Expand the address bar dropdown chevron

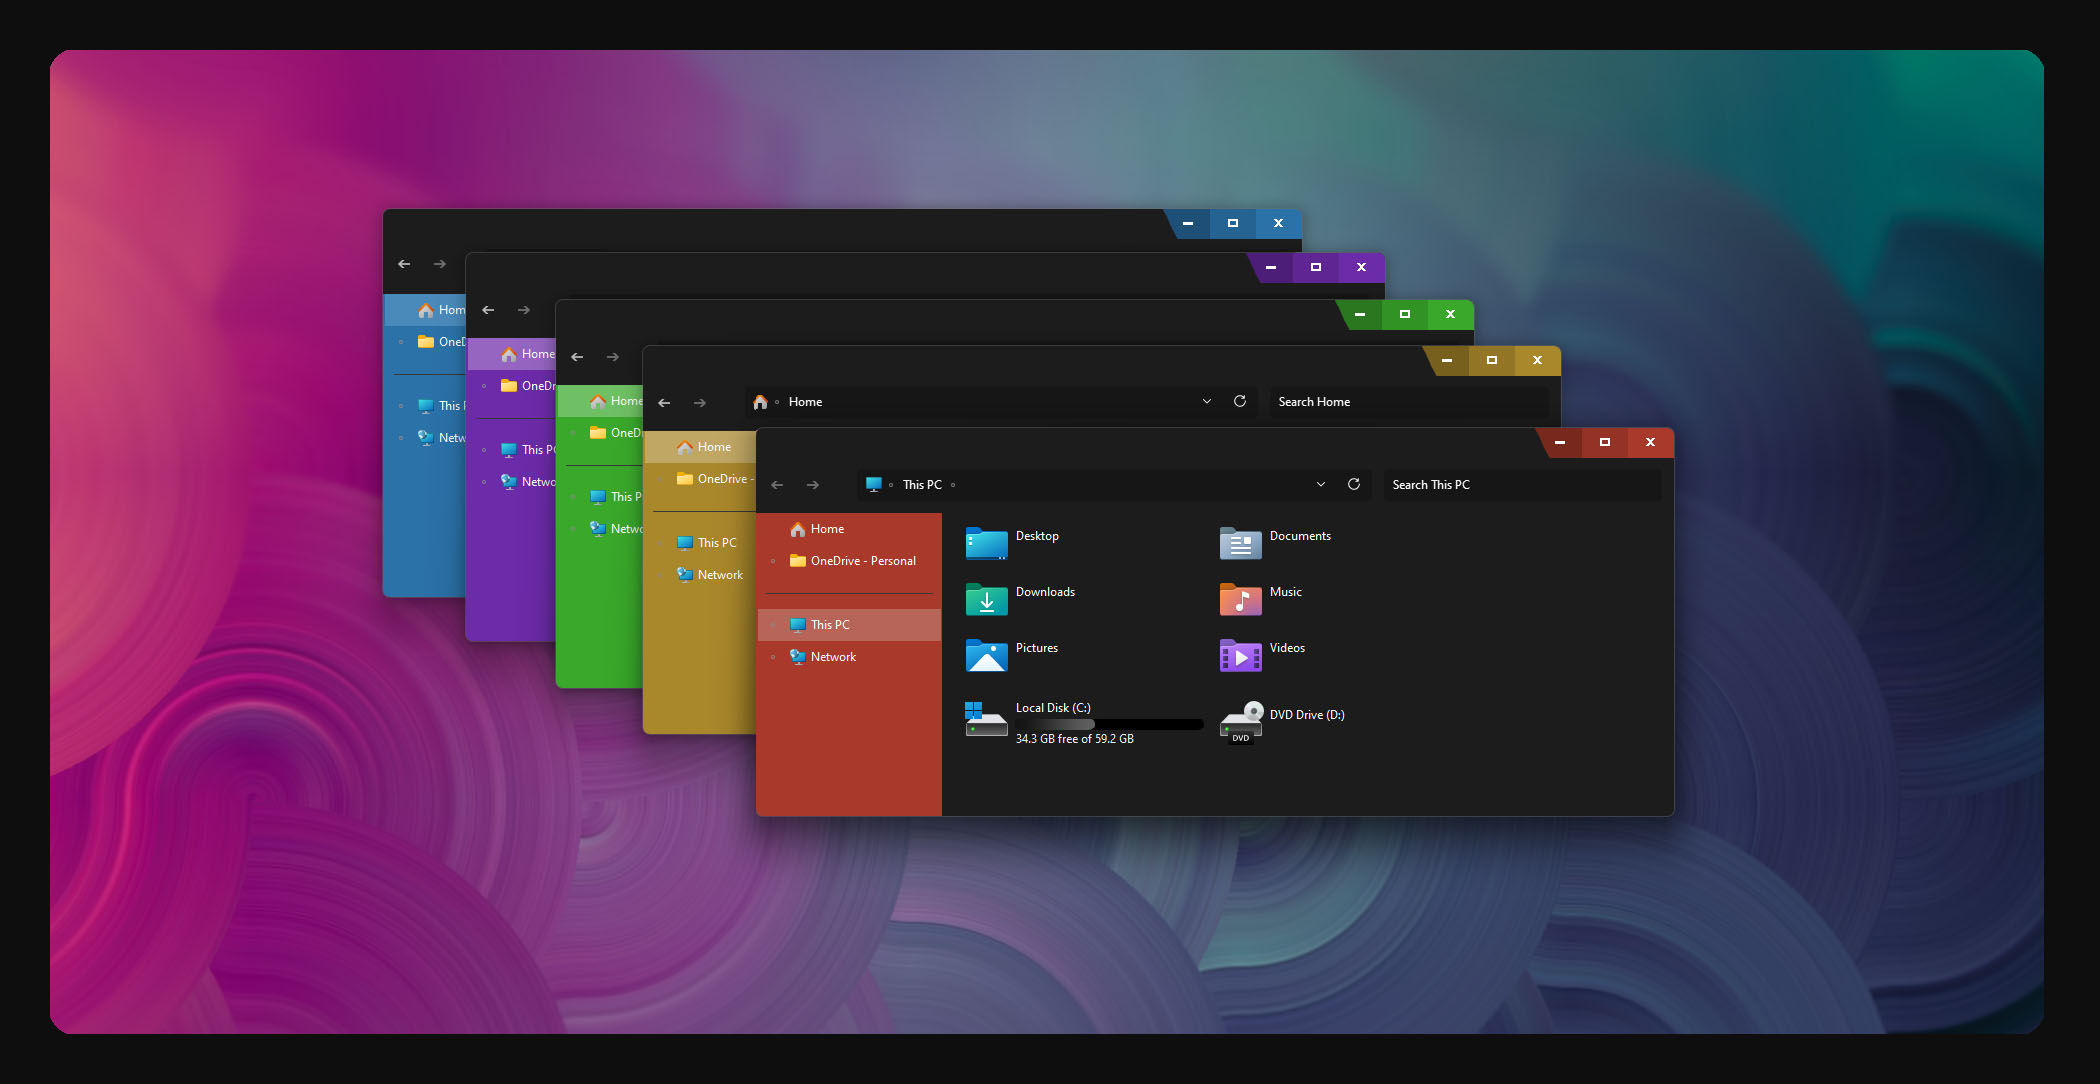click(x=1321, y=484)
